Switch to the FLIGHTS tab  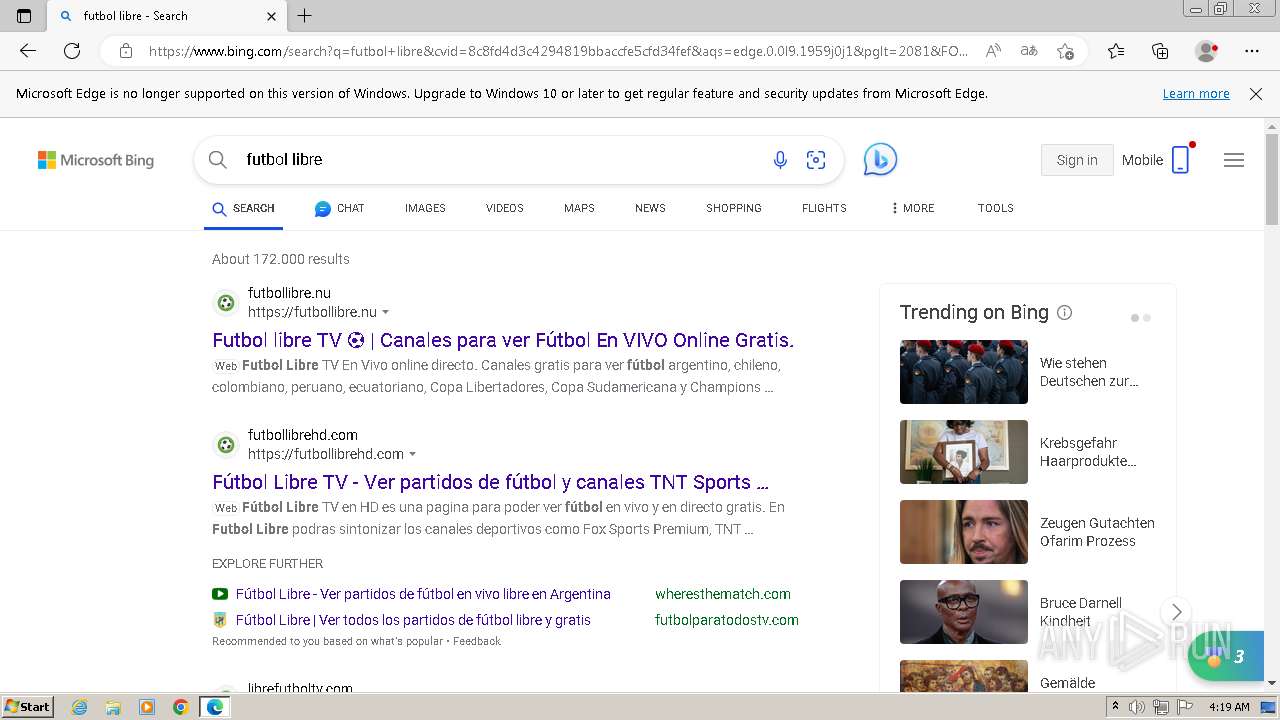point(824,208)
